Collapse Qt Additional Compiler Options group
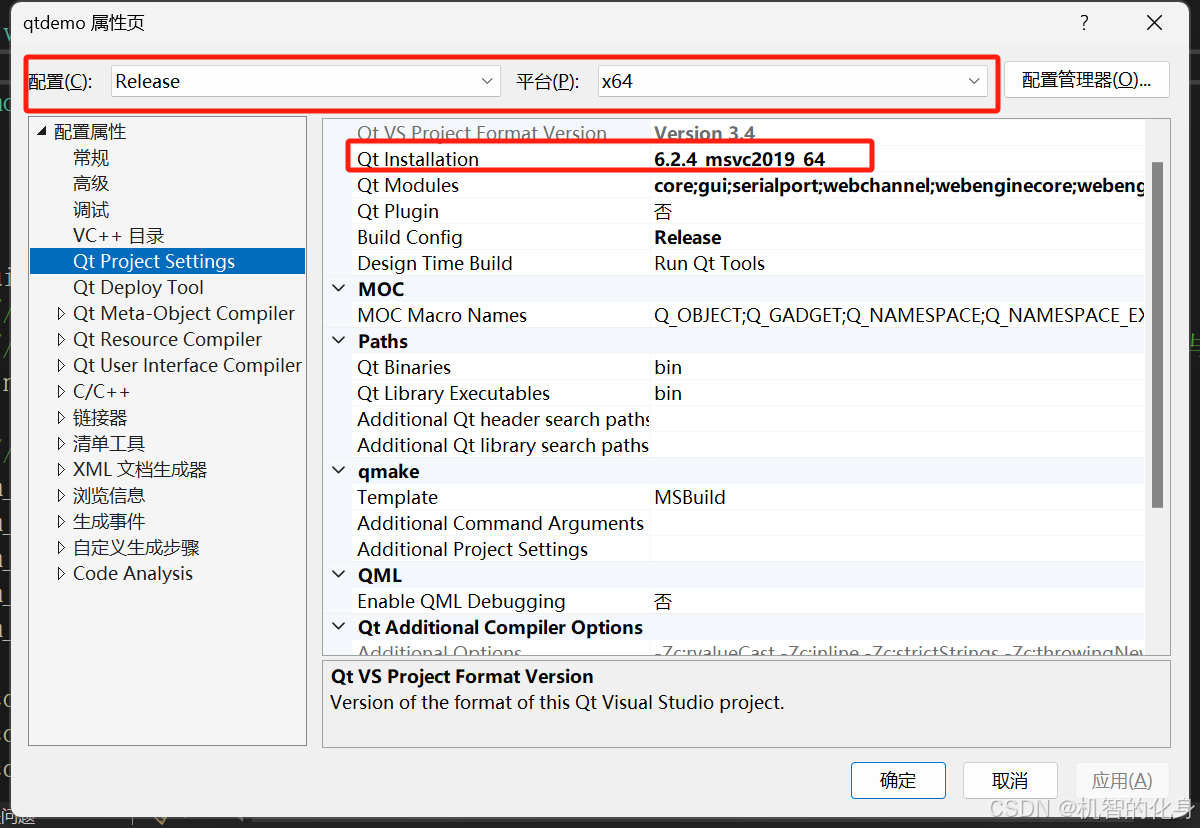1200x828 pixels. pos(338,627)
